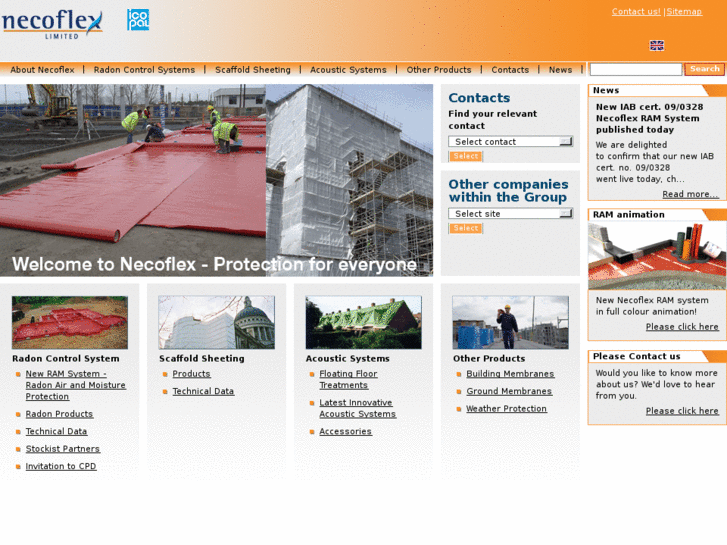Click the Please Contact us panel heading

coord(636,356)
